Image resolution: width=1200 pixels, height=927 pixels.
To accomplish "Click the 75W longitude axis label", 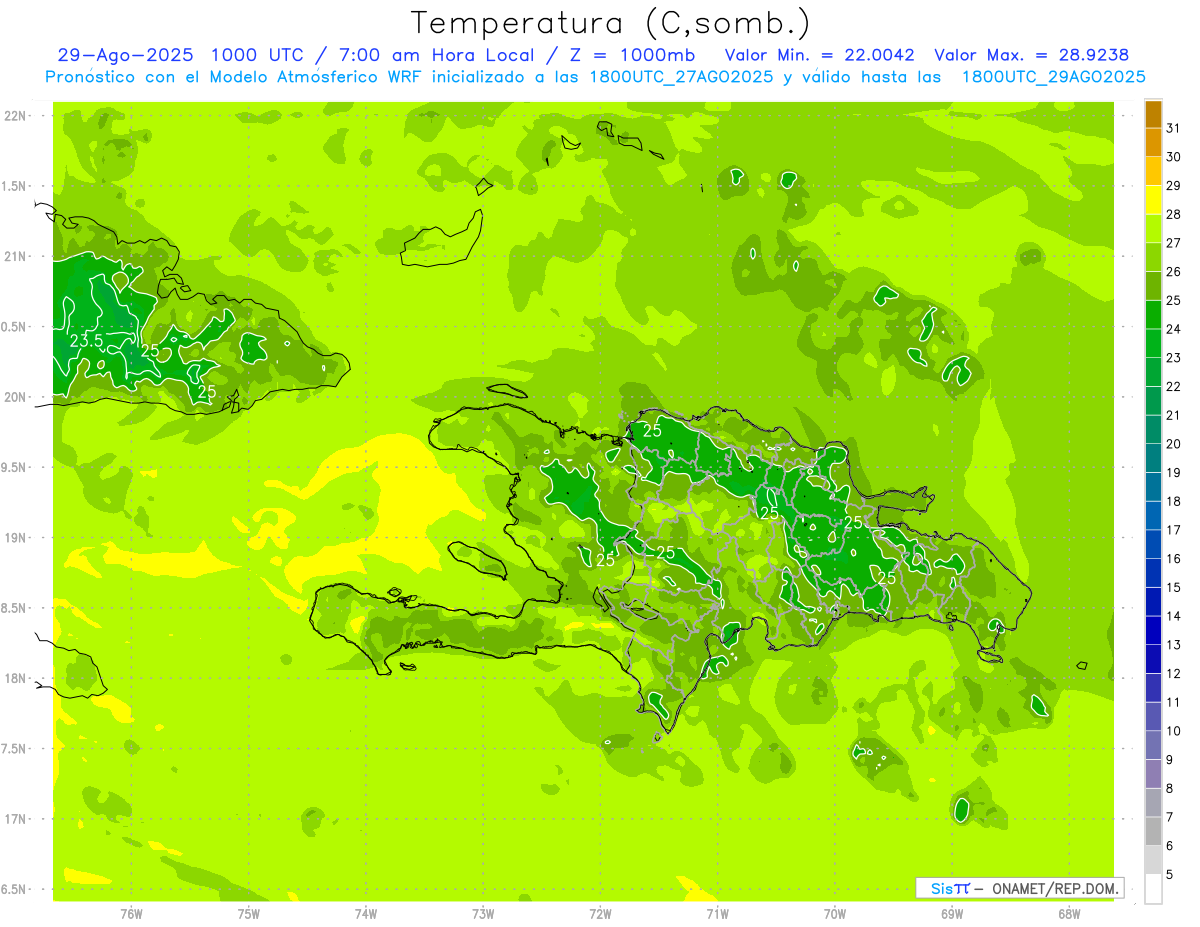I will click(x=248, y=913).
